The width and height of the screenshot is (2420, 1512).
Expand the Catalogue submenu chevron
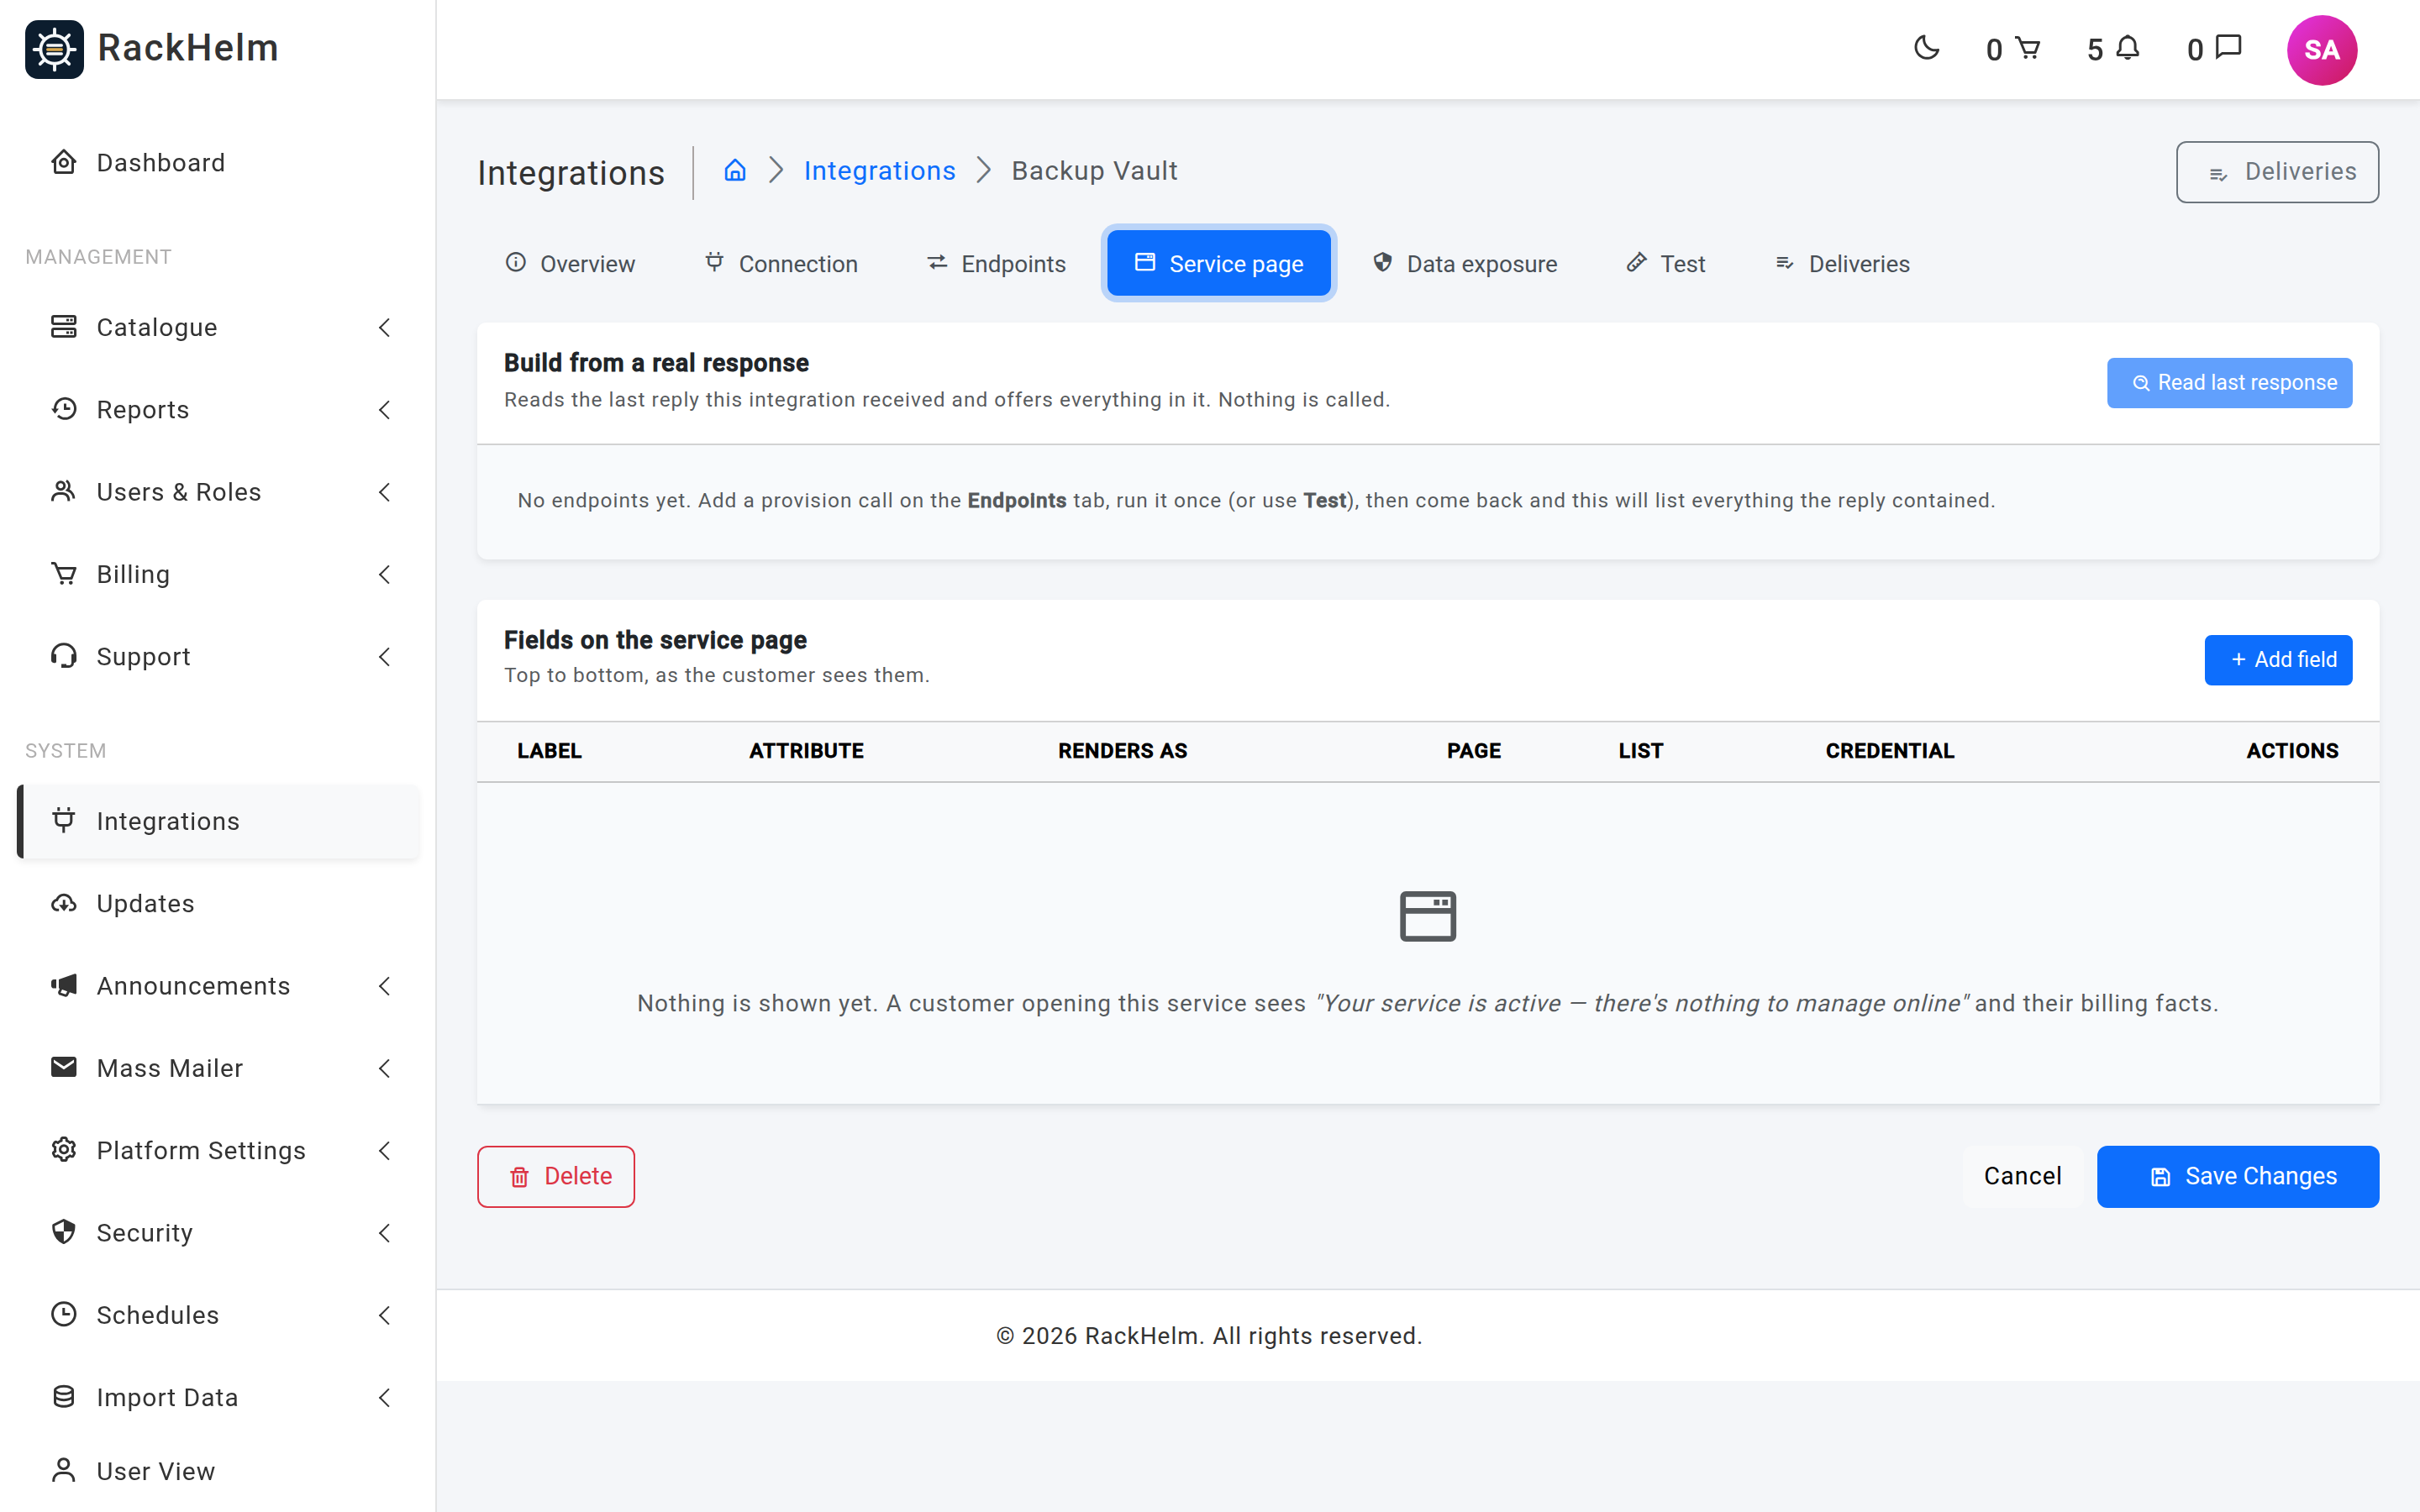(385, 327)
